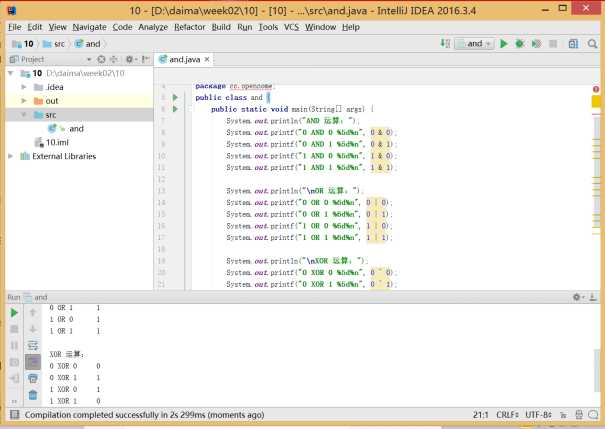Image resolution: width=605 pixels, height=429 pixels.
Task: Click the red error indicator on editor stripe
Action: click(596, 89)
